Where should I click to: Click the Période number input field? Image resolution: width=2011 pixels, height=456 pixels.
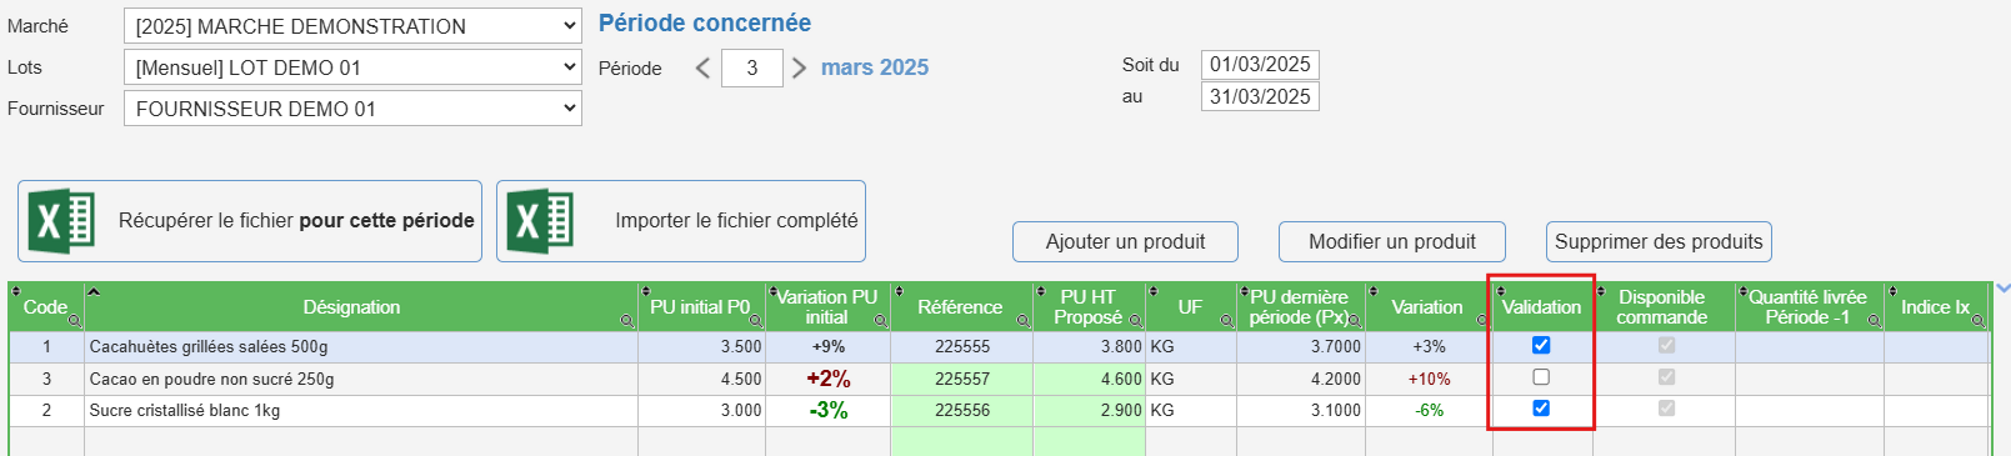click(x=751, y=68)
